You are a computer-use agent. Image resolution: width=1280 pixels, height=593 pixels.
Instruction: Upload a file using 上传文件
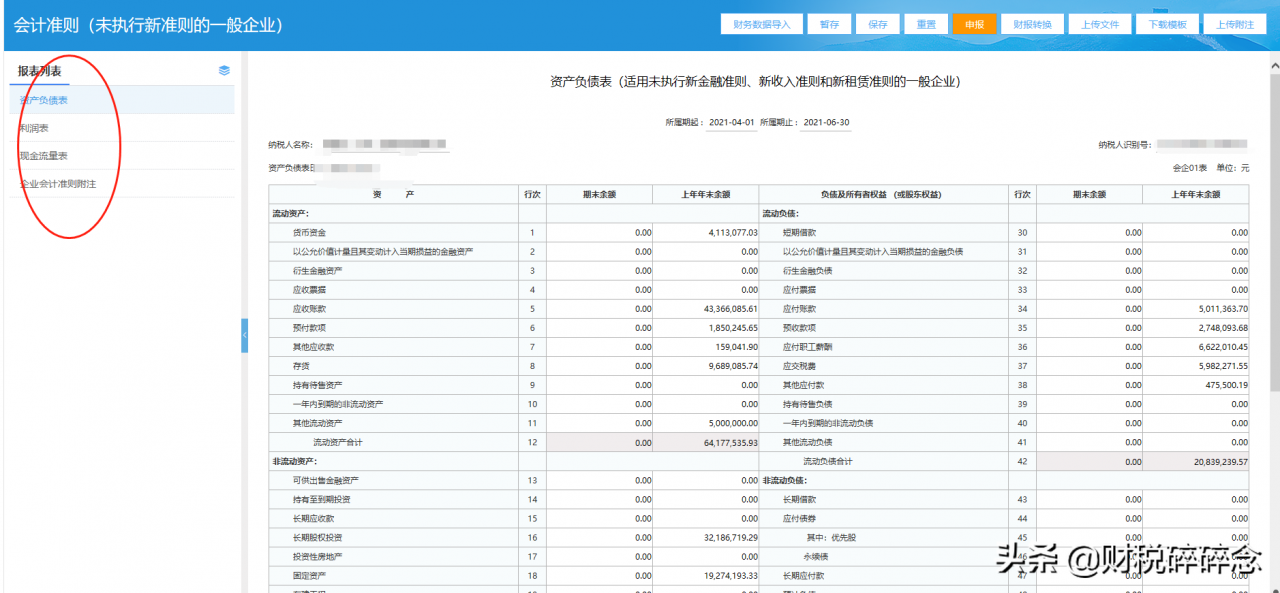point(1100,23)
